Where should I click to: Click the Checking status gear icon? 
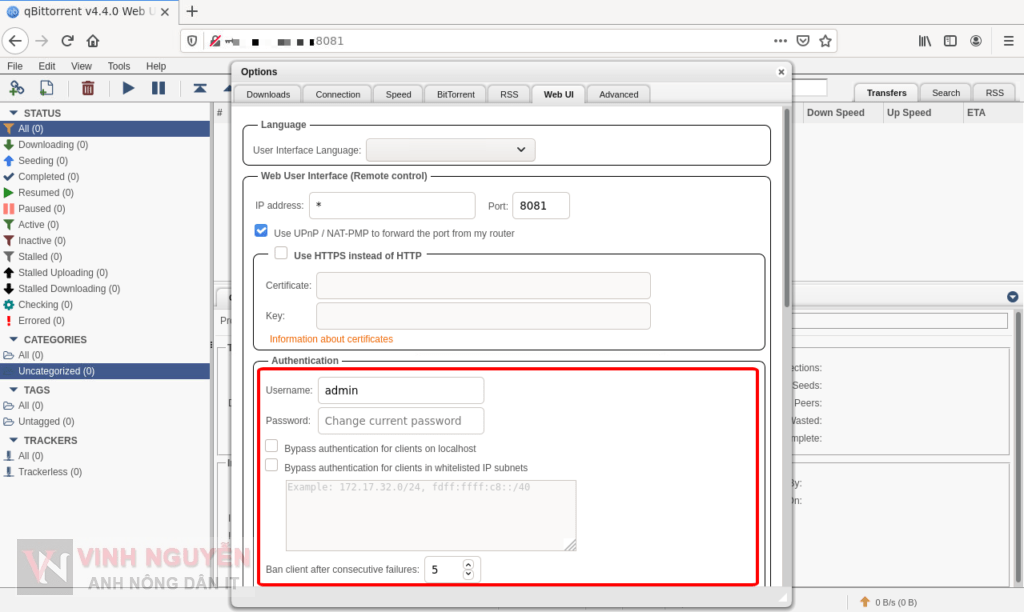pyautogui.click(x=10, y=304)
